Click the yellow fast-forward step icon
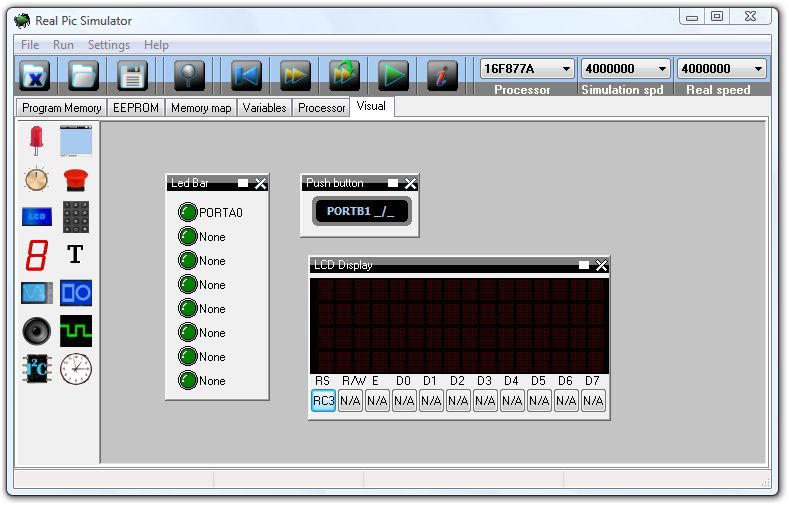Screen dimensions: 789x505 pyautogui.click(x=295, y=76)
